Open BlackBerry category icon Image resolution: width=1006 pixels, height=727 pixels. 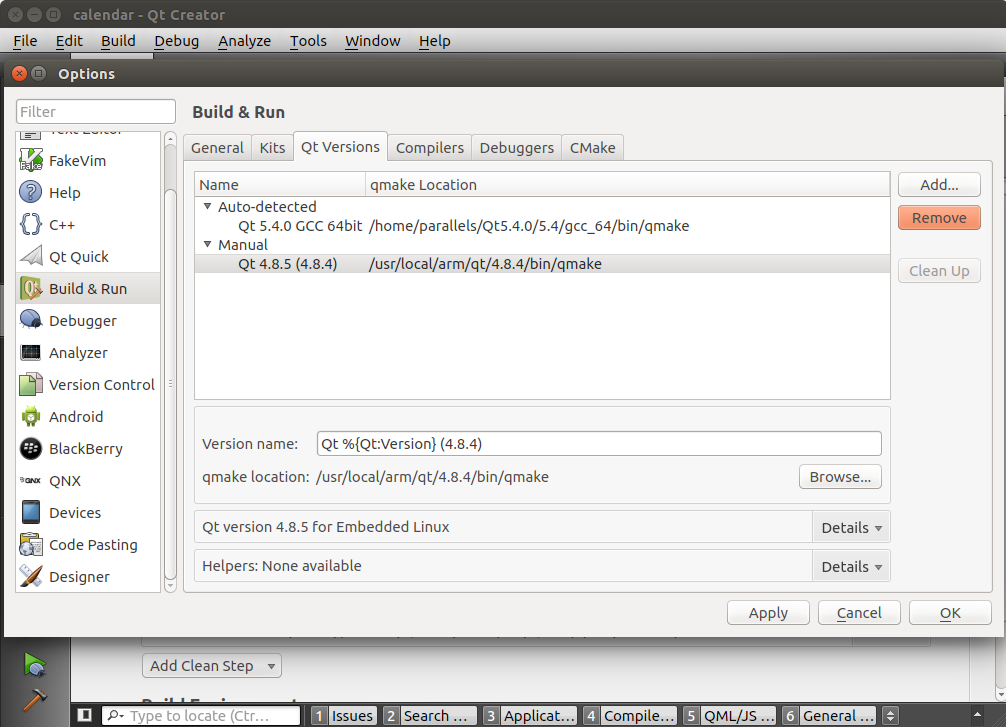[x=31, y=449]
